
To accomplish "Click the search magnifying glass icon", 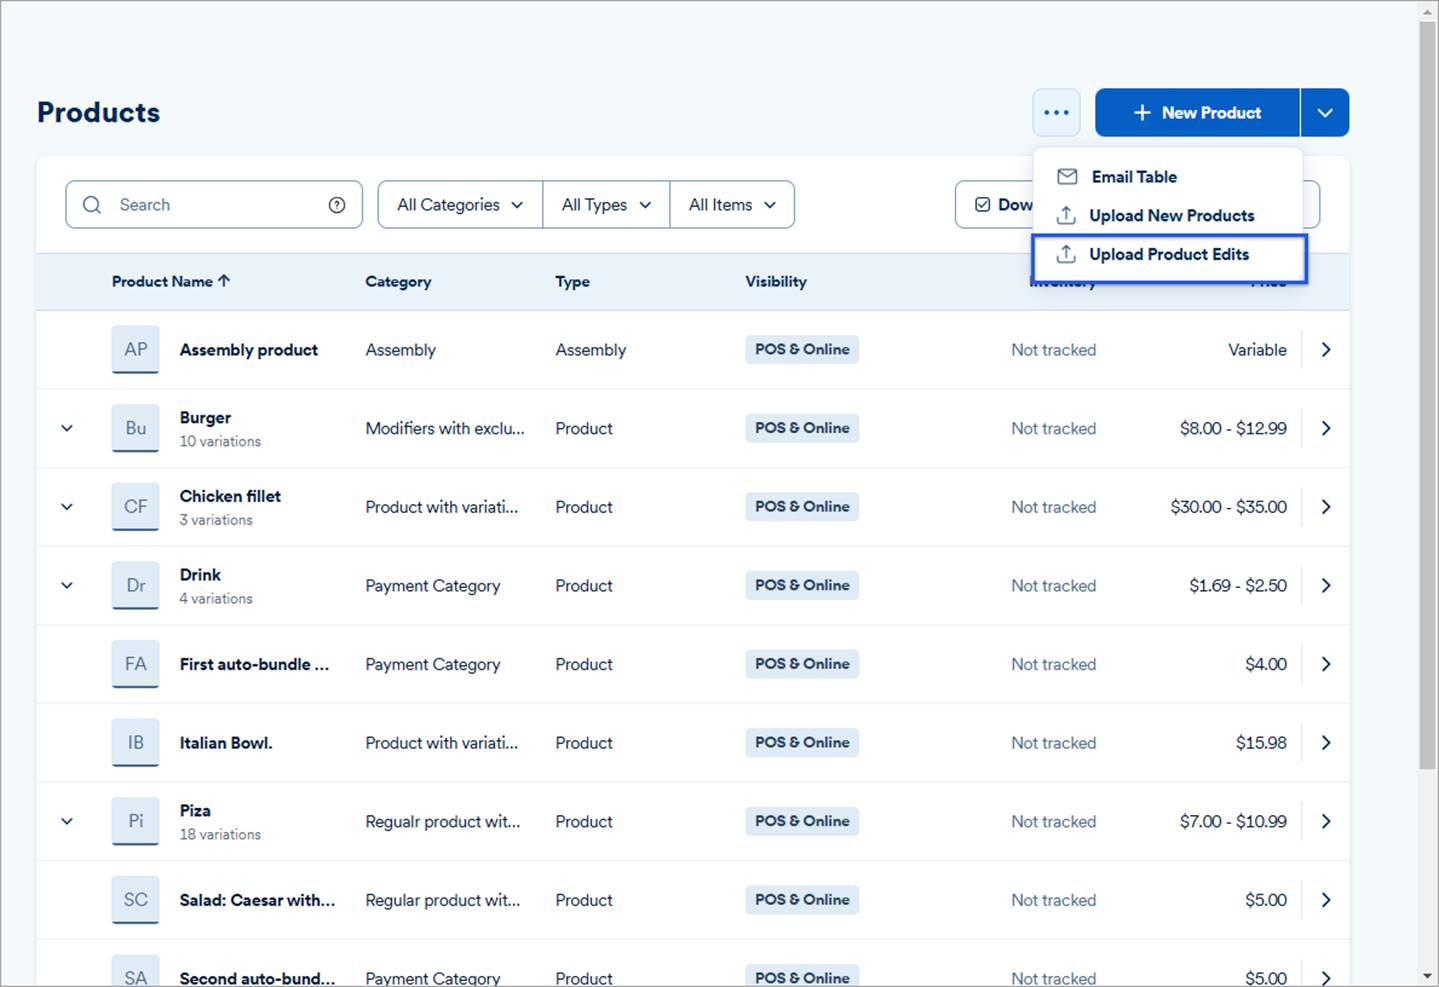I will pos(92,204).
